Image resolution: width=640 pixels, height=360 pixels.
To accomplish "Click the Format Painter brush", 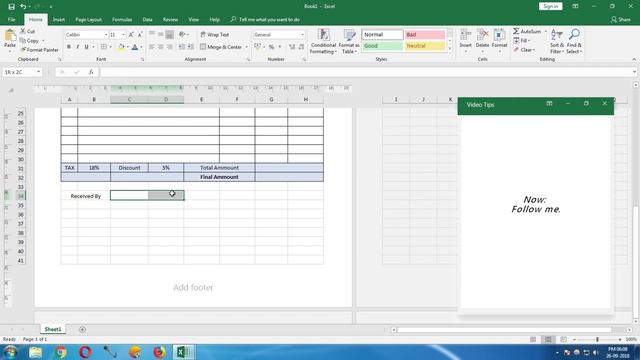I will click(x=23, y=49).
